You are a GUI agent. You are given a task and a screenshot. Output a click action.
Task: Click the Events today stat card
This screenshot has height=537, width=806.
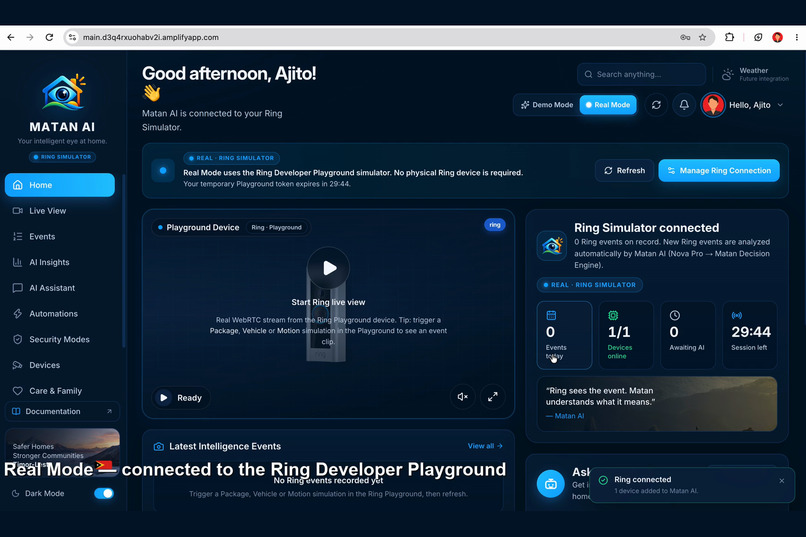click(x=564, y=335)
